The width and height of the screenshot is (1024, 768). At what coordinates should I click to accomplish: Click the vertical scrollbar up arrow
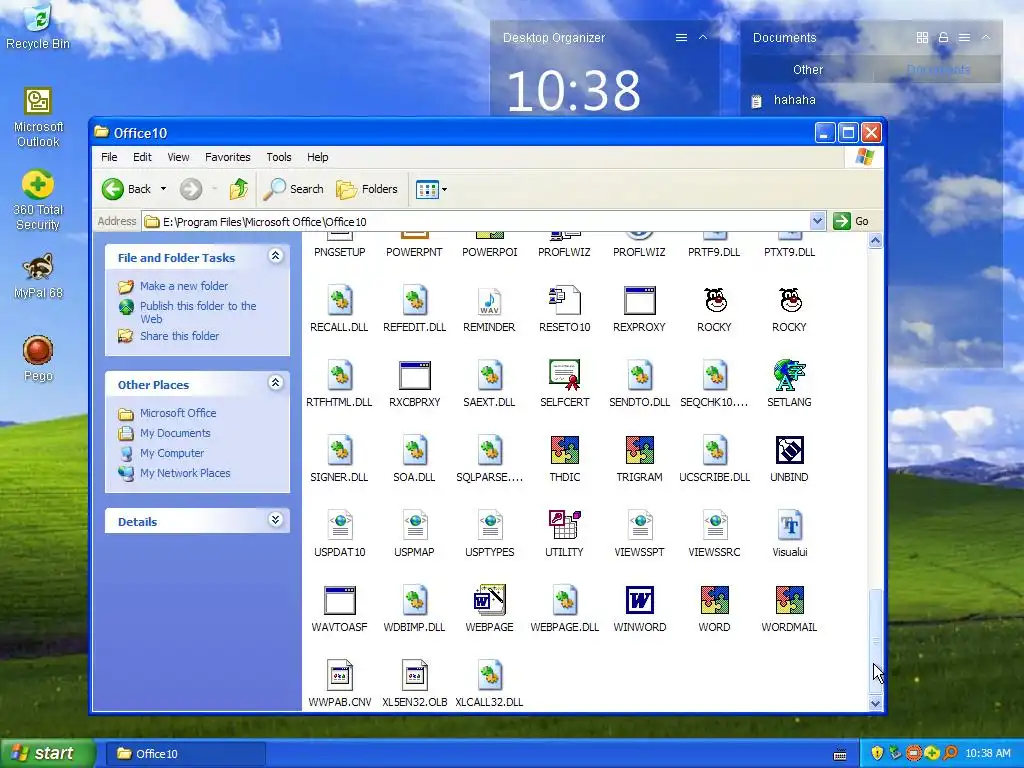(875, 240)
